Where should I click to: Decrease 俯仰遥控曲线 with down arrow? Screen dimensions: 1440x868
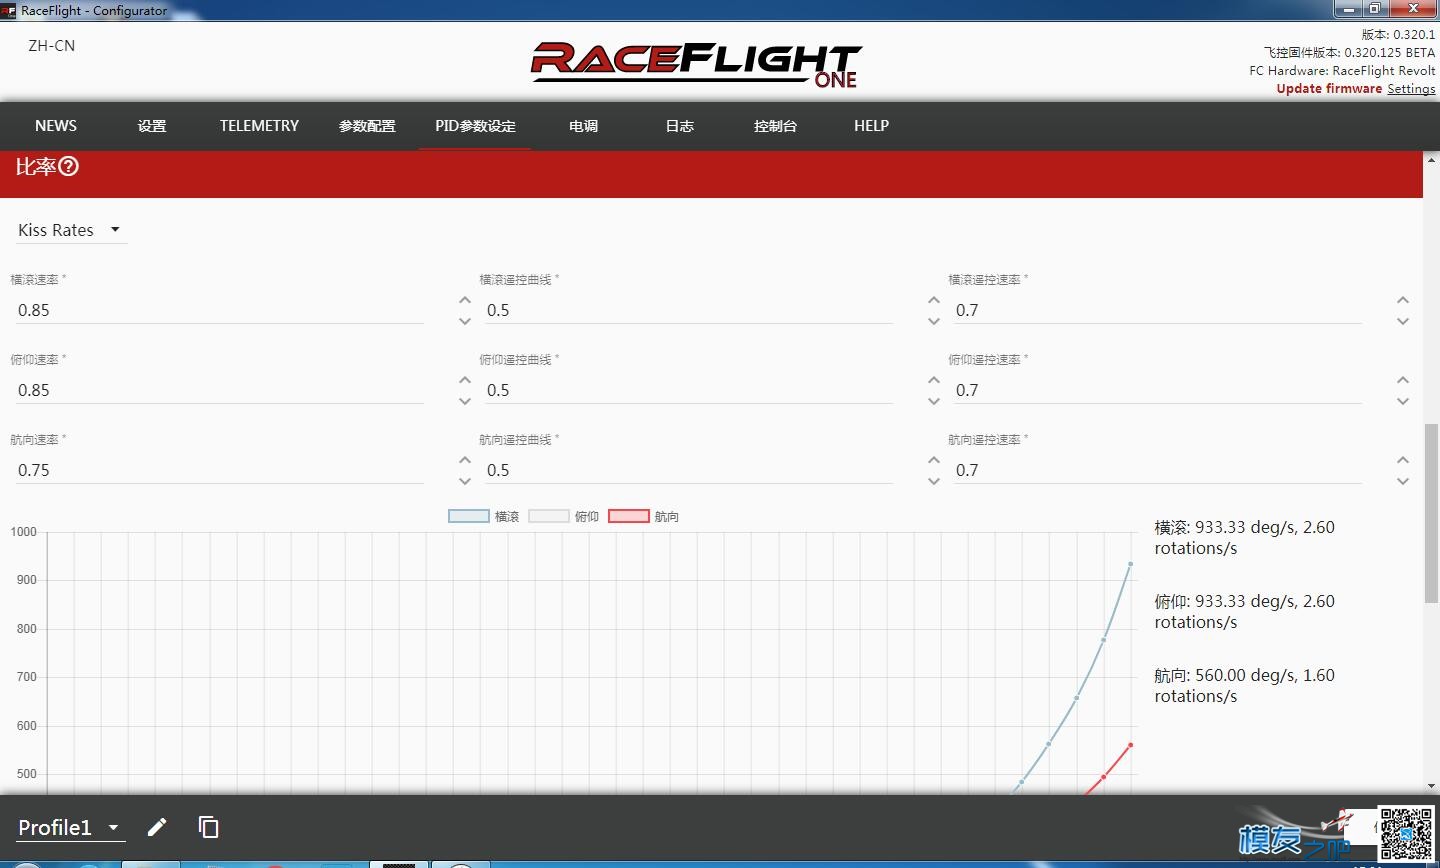pyautogui.click(x=934, y=401)
